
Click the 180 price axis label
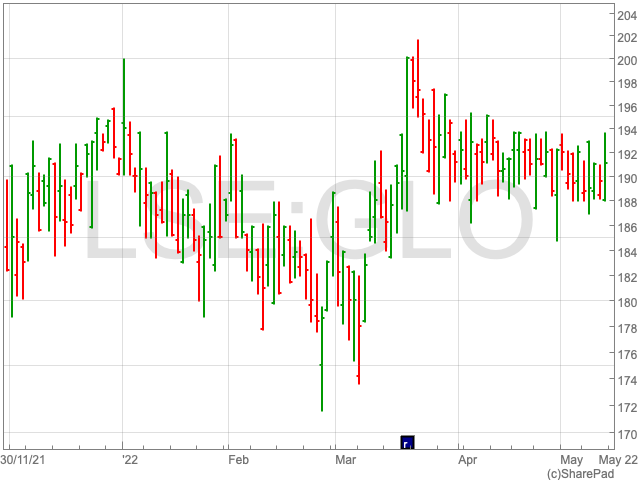click(x=626, y=303)
